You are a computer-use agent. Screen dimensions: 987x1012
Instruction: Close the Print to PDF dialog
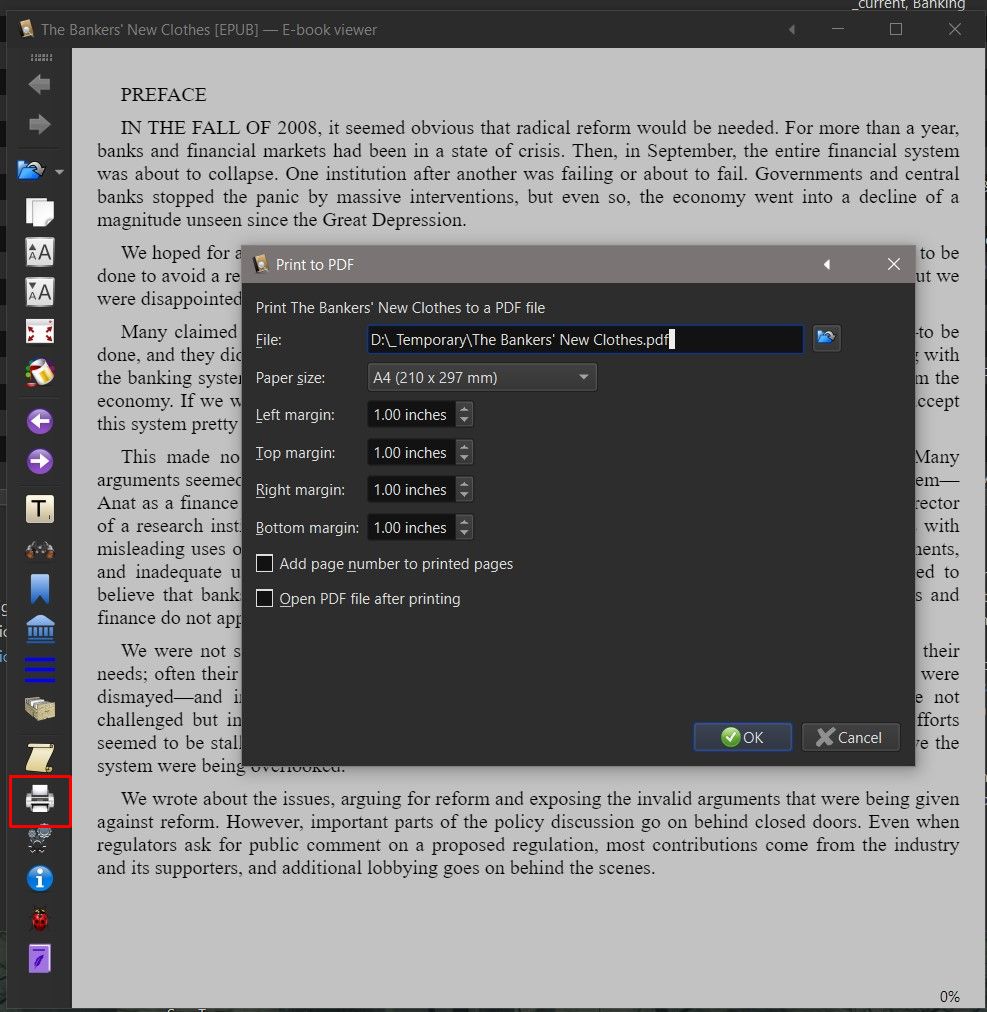point(893,264)
